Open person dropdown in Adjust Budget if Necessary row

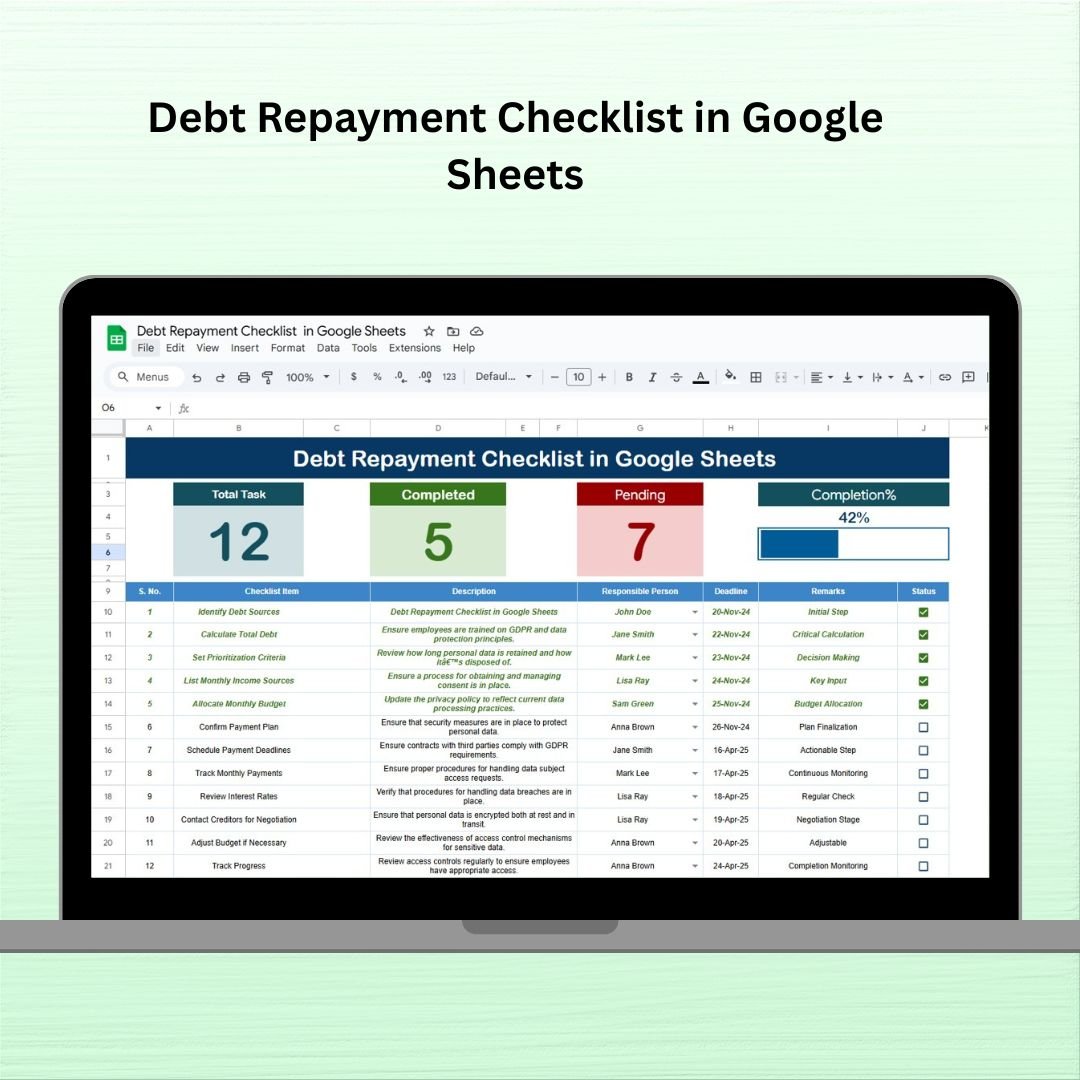coord(695,843)
